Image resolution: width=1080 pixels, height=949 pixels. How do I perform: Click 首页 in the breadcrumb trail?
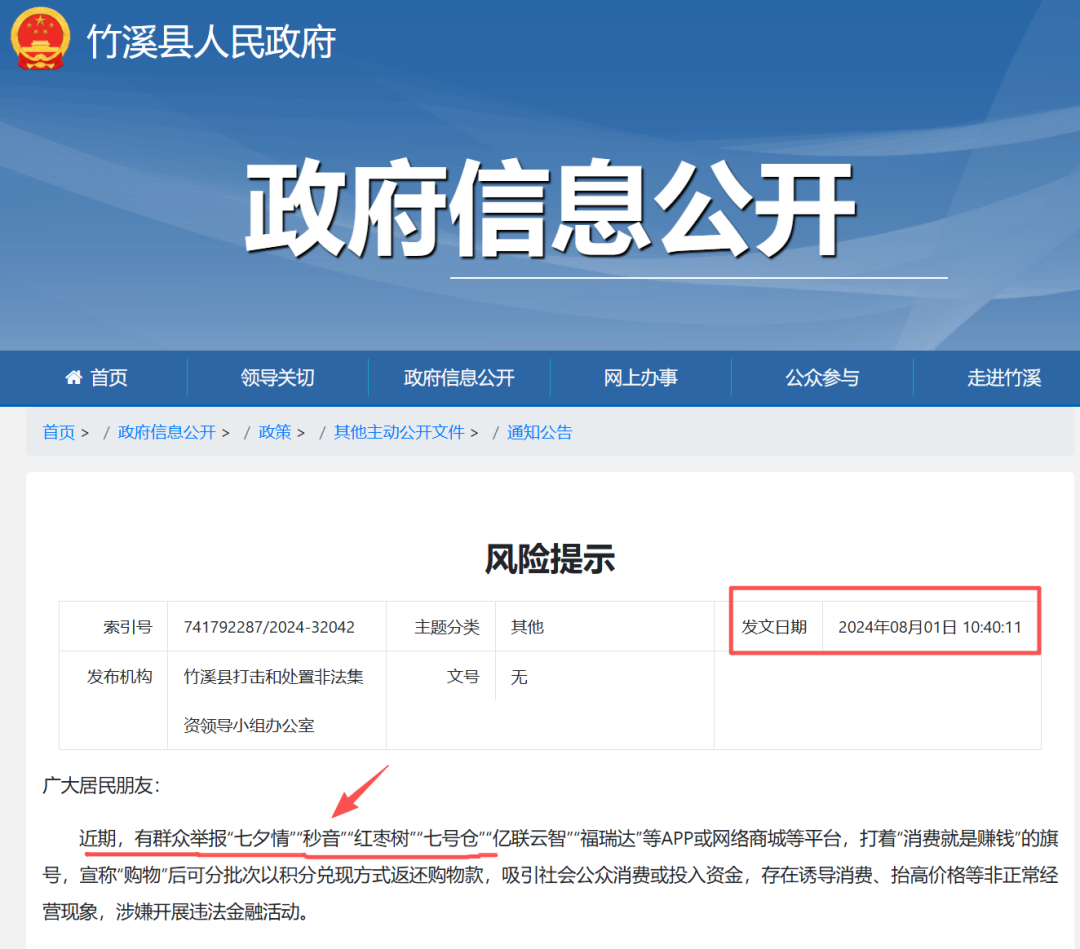[58, 432]
